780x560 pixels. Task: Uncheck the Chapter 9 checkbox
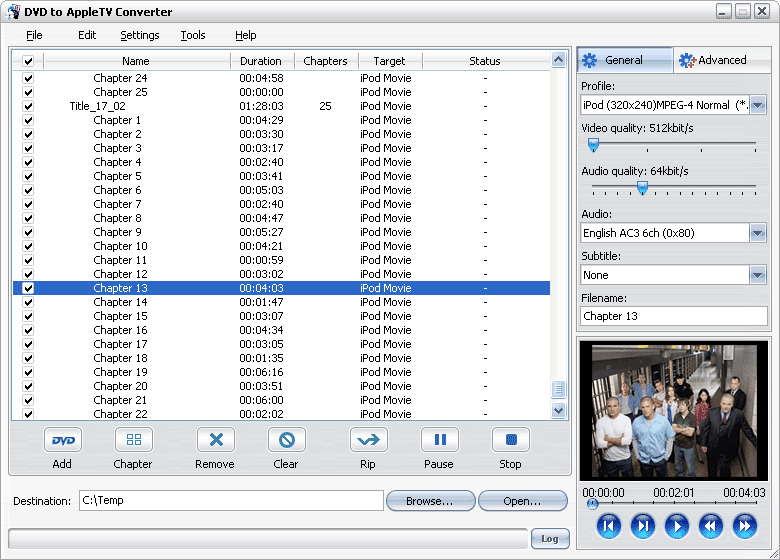[x=28, y=232]
